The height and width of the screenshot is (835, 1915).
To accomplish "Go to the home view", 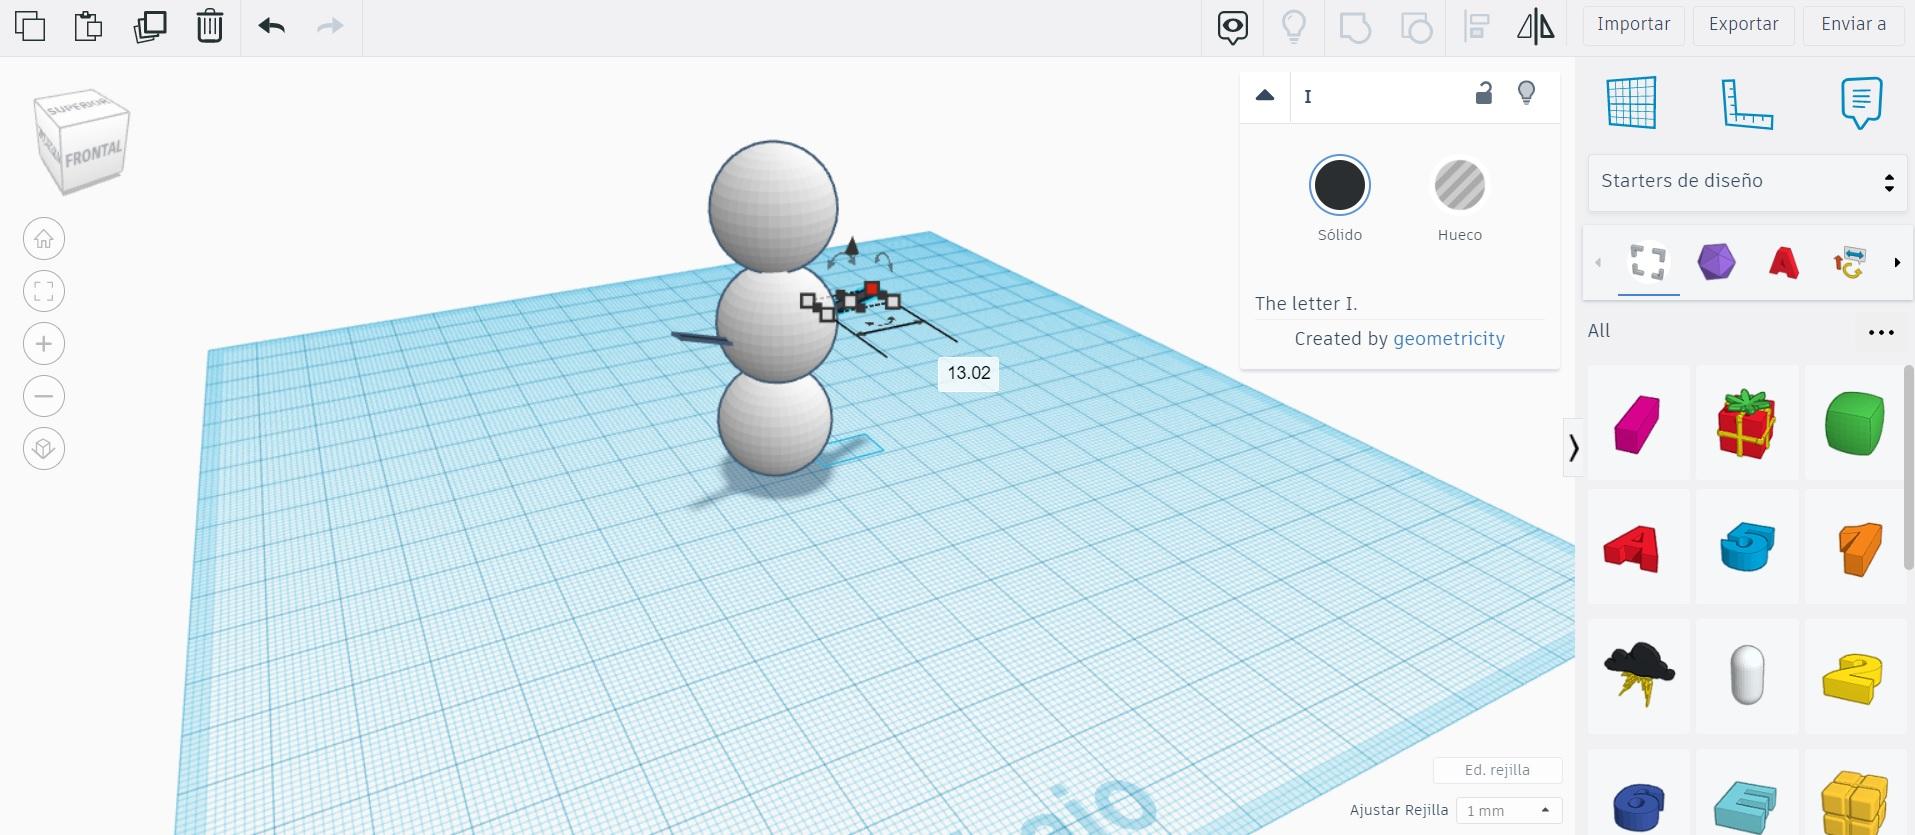I will [x=44, y=239].
